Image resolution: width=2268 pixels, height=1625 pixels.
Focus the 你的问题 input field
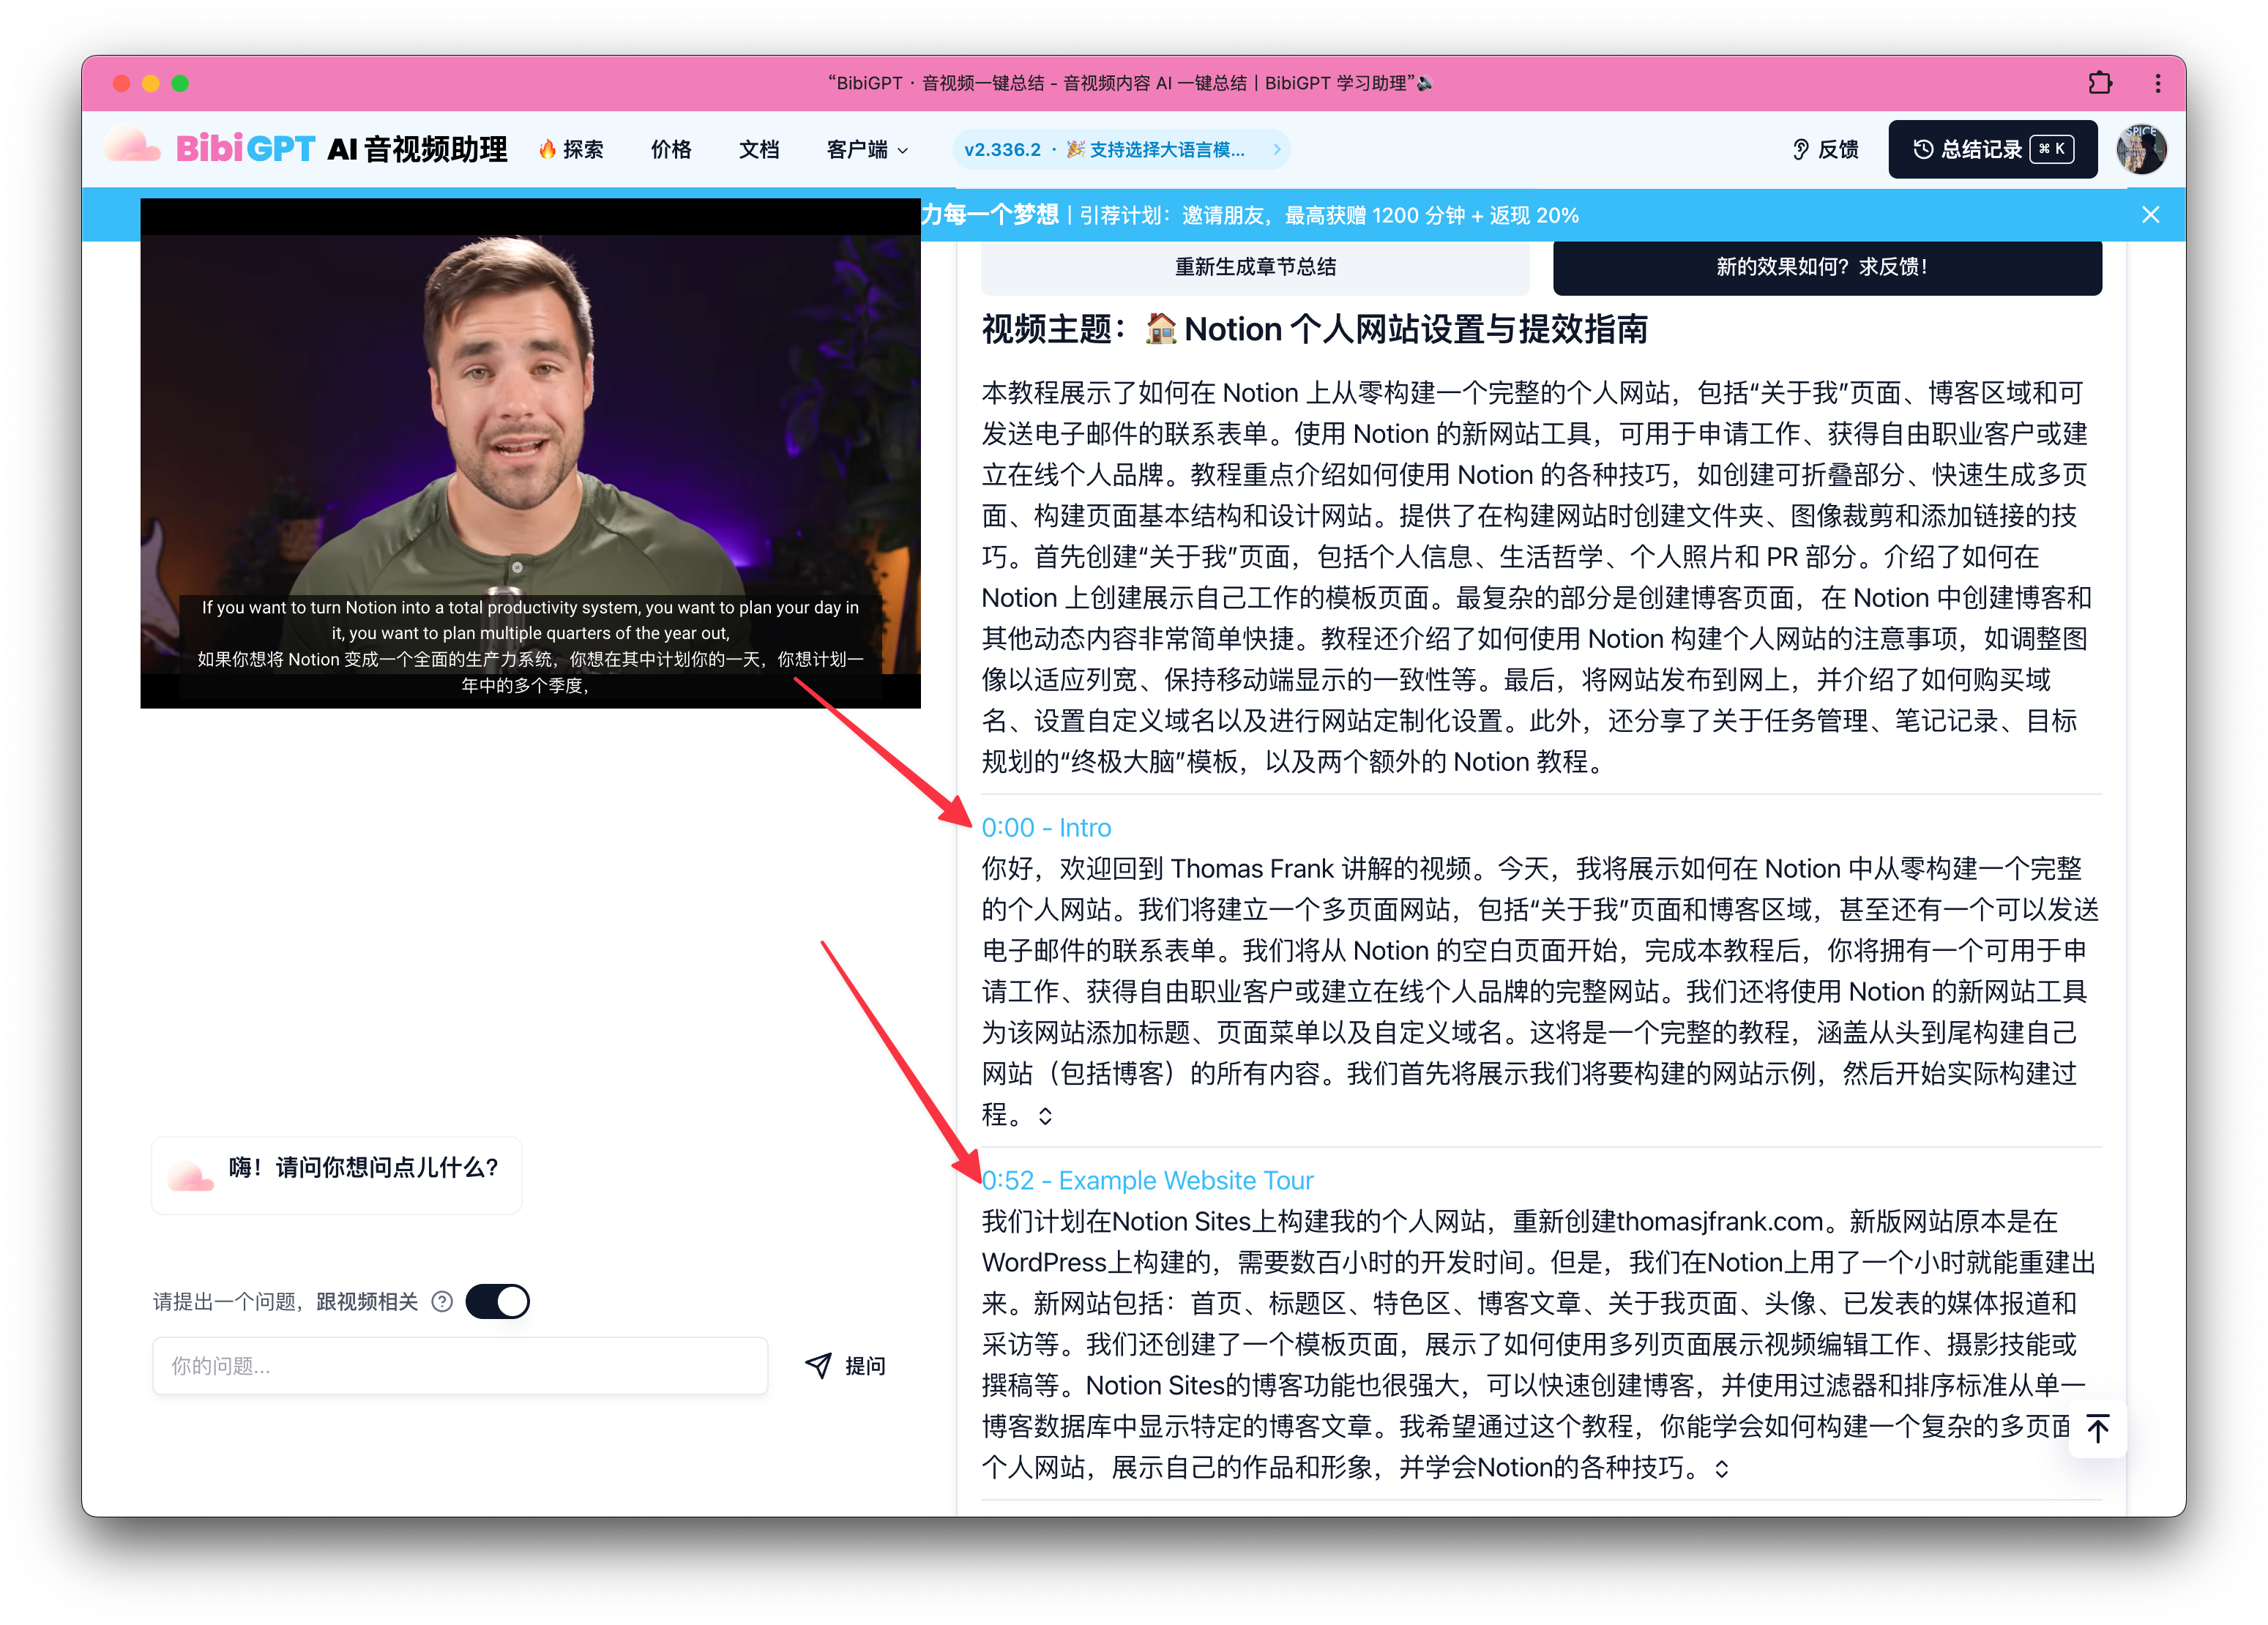(460, 1365)
